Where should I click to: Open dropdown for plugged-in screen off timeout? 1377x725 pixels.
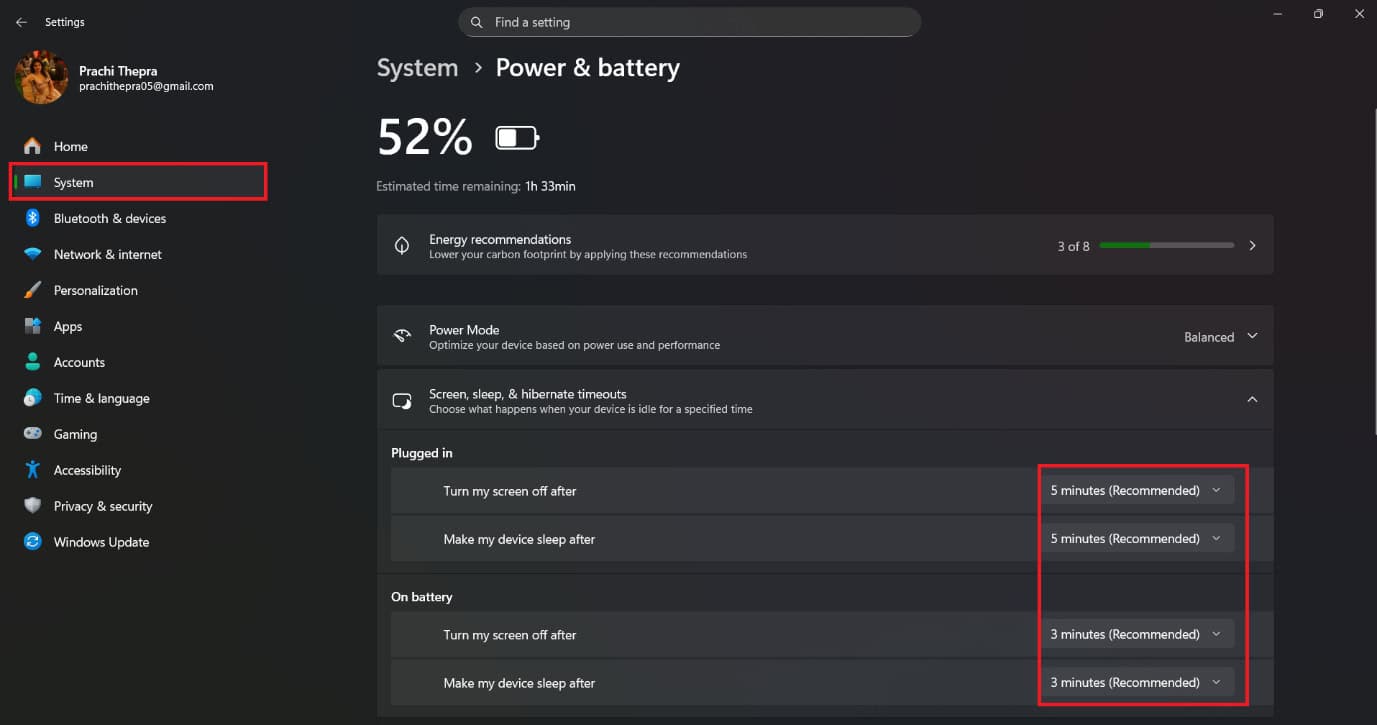[x=1139, y=490]
